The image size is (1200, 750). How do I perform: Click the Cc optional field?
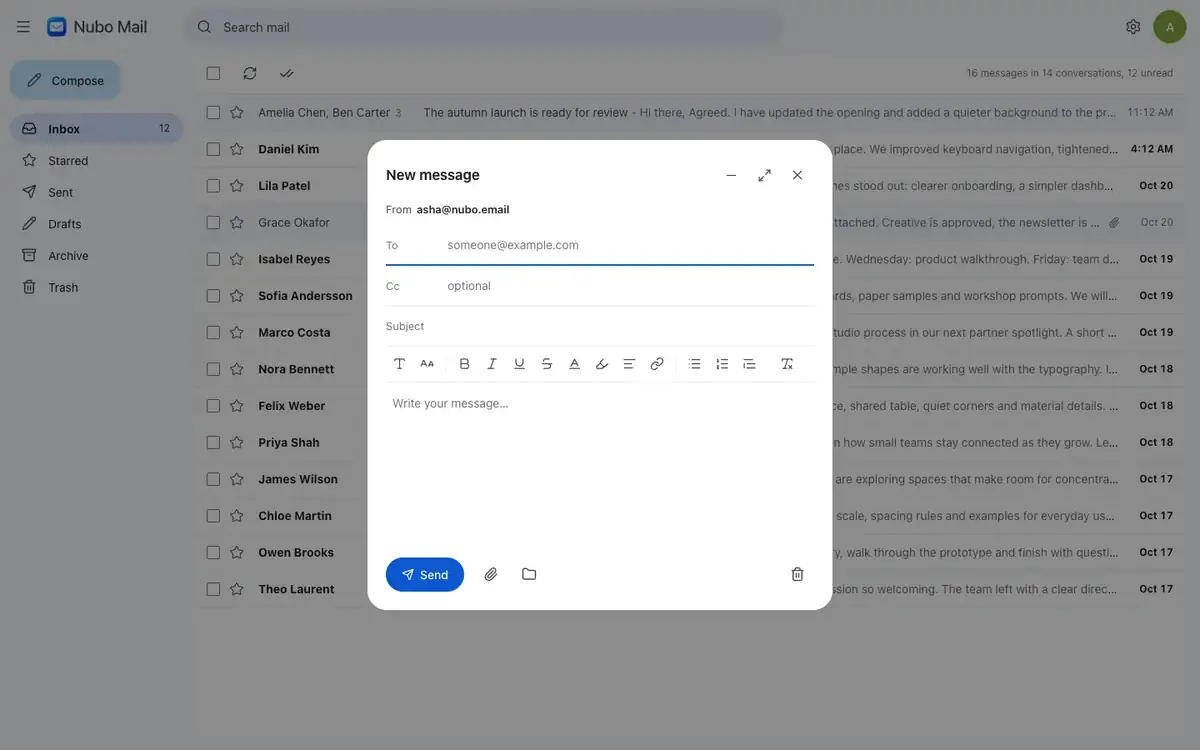[630, 286]
